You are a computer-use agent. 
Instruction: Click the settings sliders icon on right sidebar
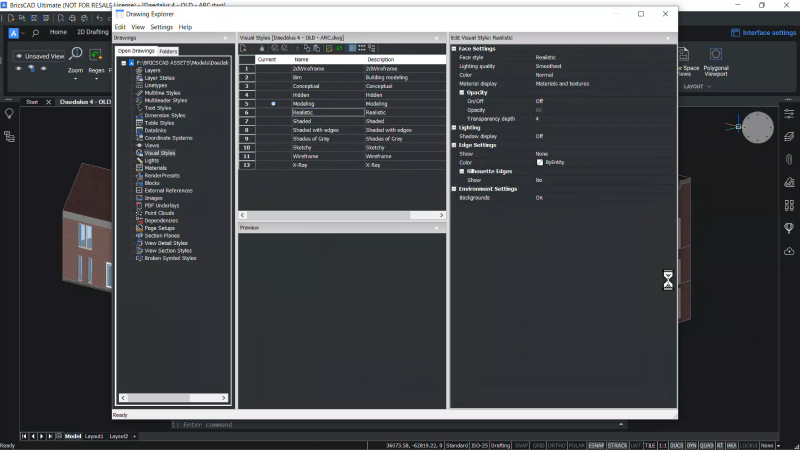pyautogui.click(x=789, y=113)
